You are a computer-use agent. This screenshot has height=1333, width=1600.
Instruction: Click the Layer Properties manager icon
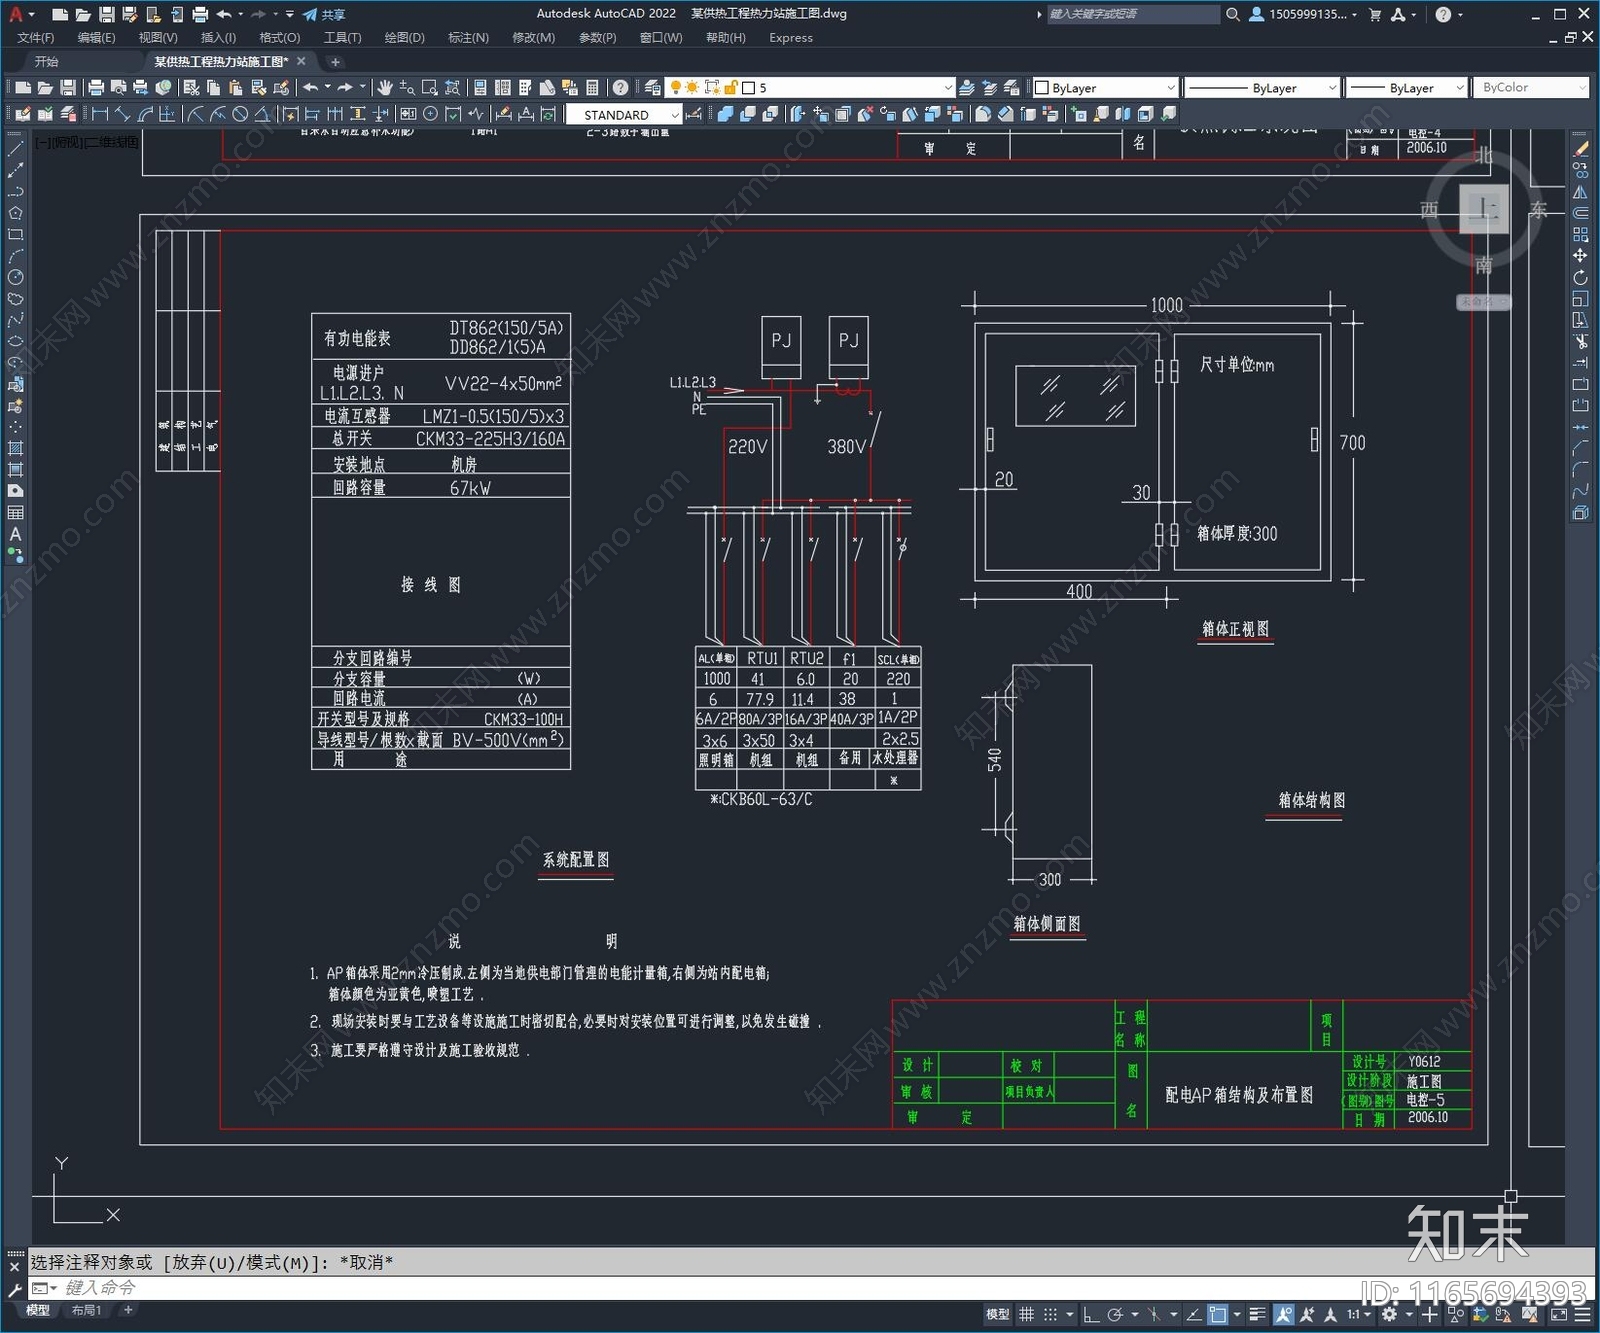pyautogui.click(x=652, y=88)
